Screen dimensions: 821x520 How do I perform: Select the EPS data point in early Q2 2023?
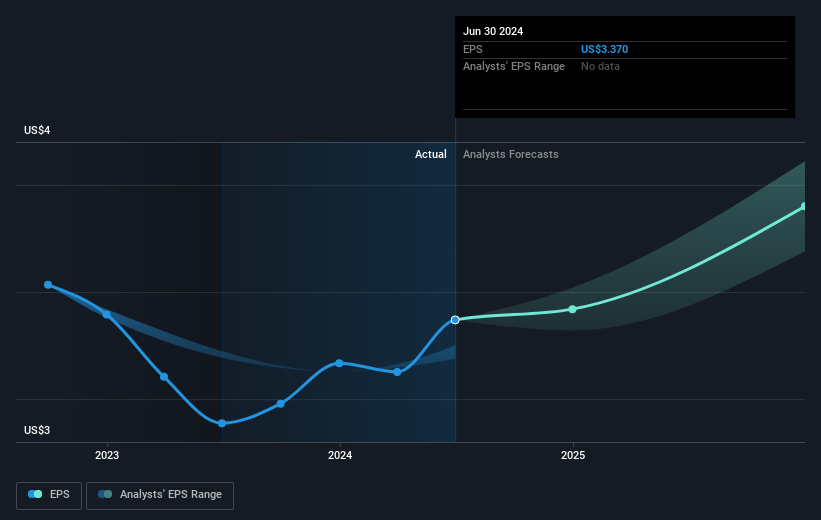point(164,377)
